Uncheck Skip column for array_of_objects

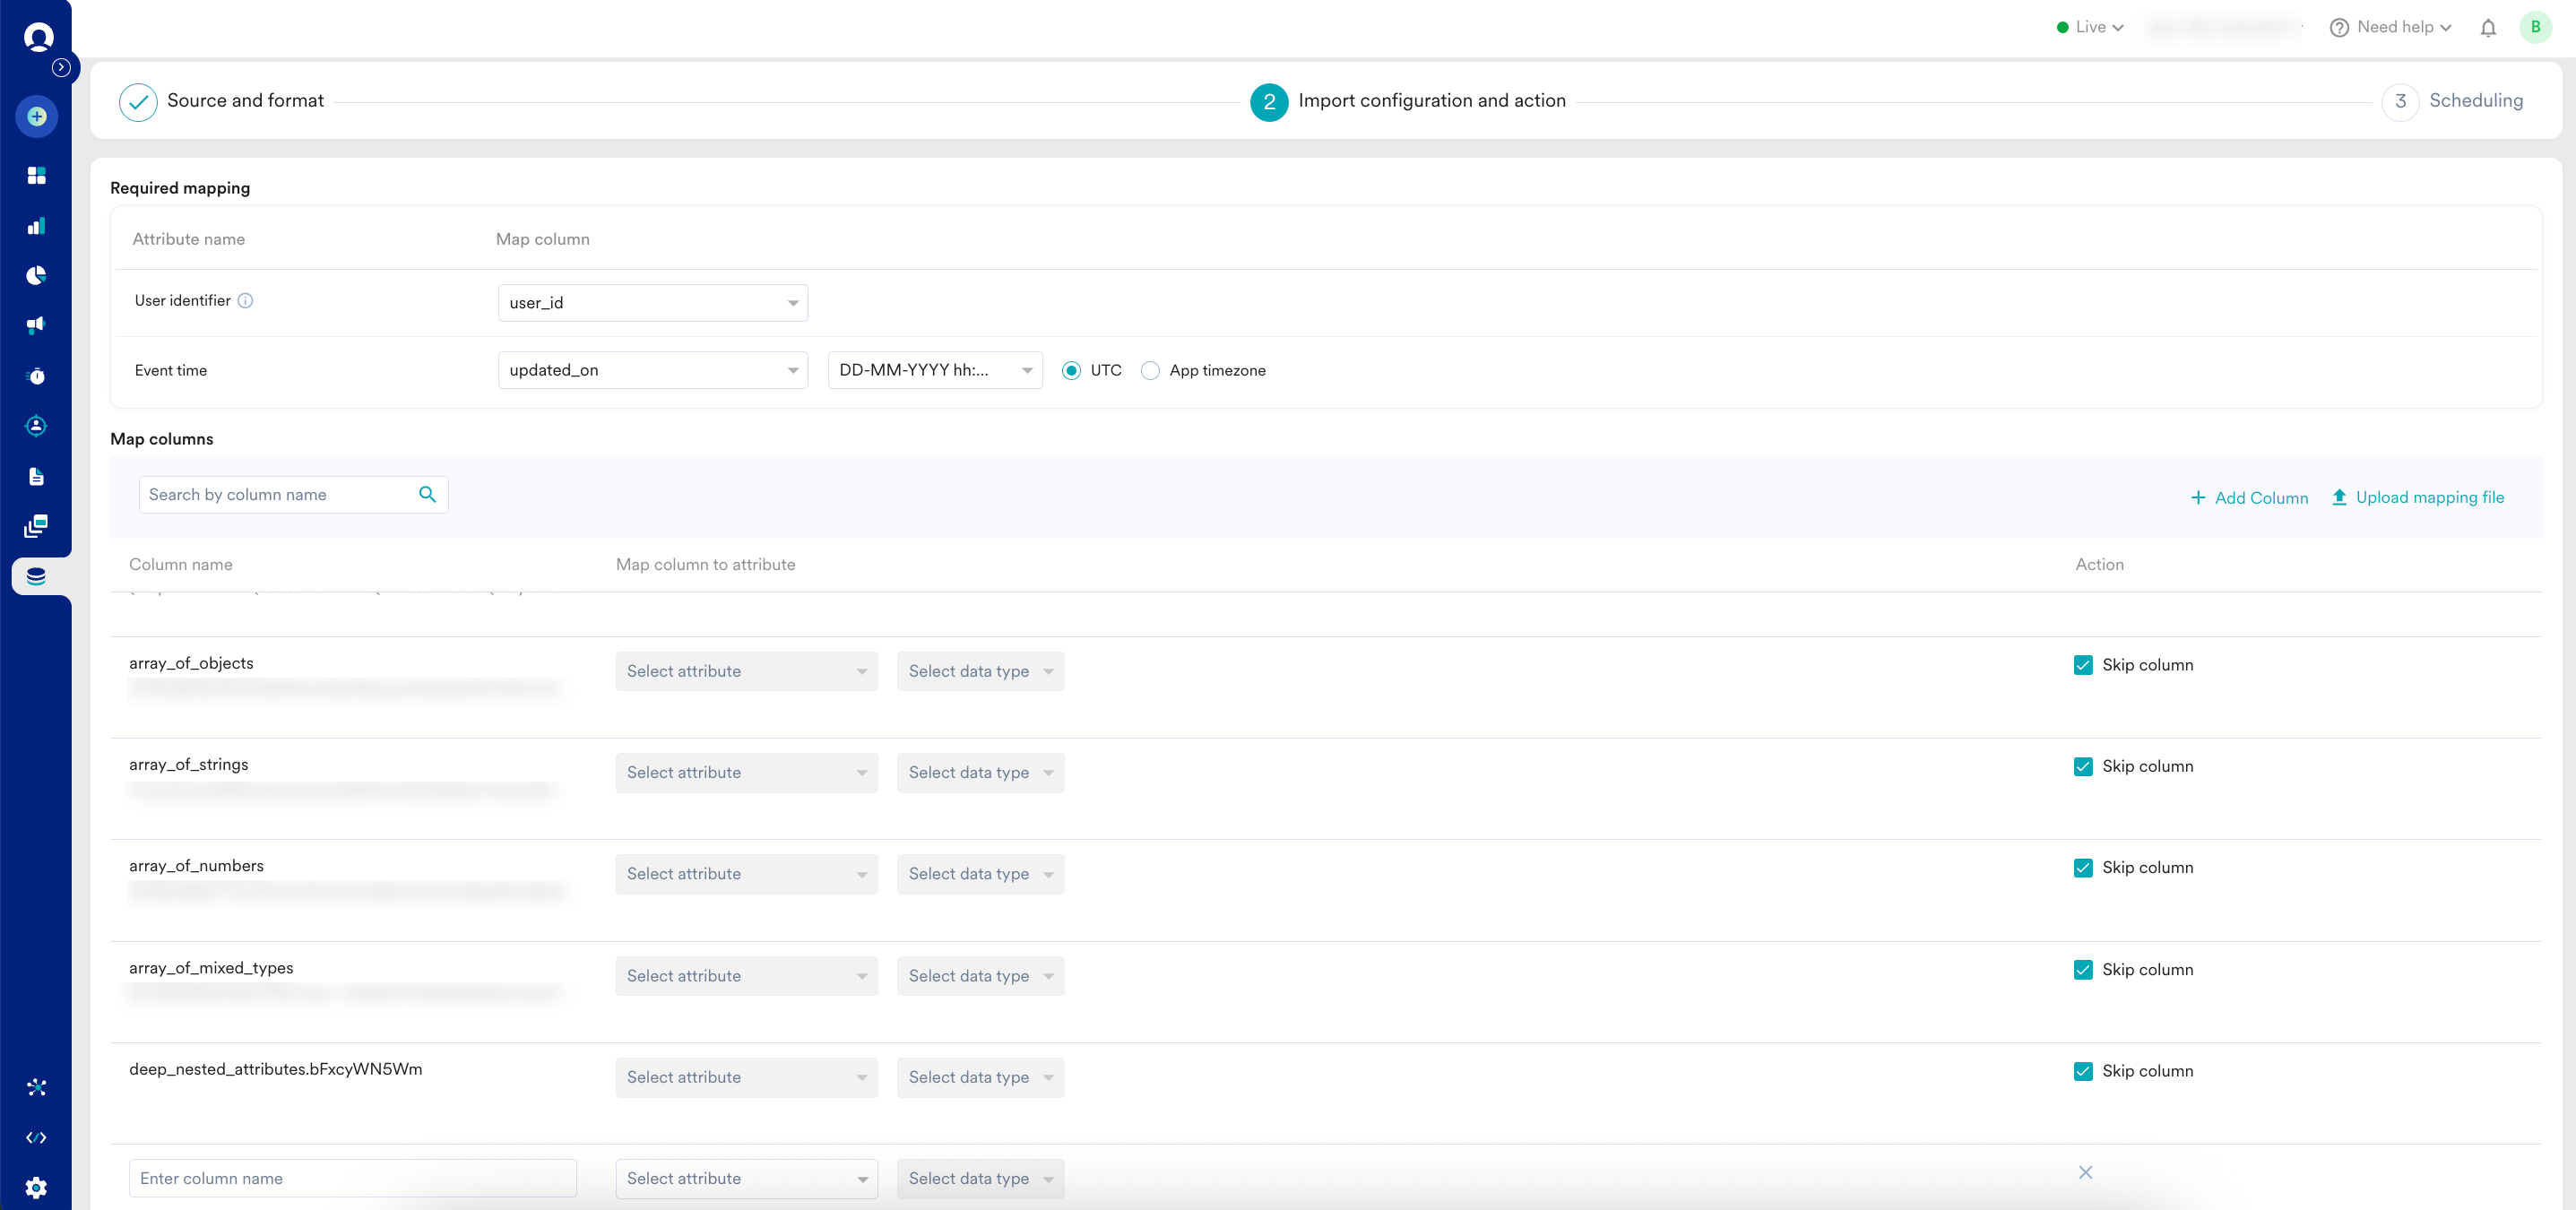[2082, 665]
